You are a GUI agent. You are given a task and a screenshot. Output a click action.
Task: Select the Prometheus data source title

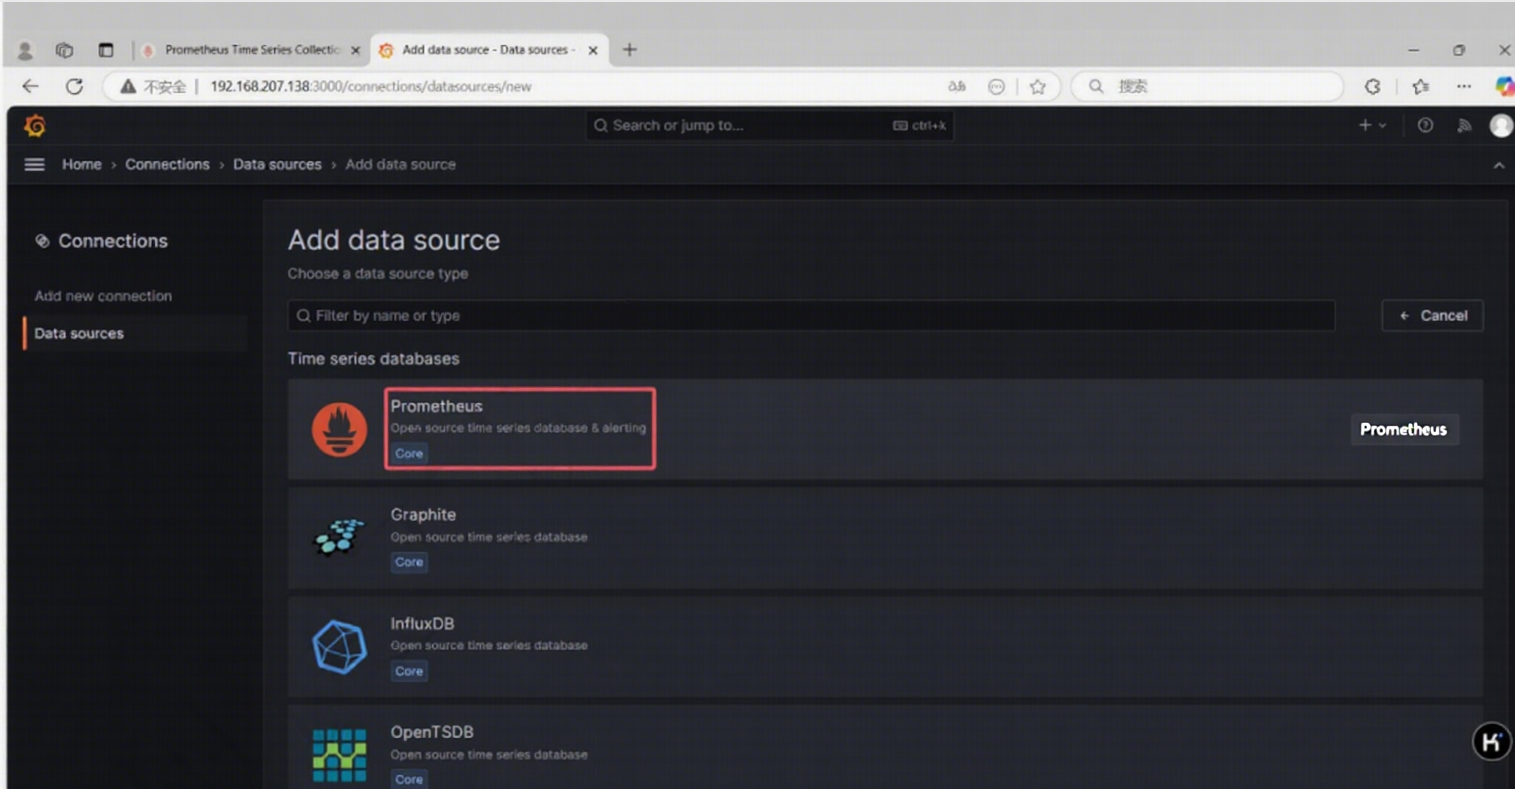click(x=436, y=406)
